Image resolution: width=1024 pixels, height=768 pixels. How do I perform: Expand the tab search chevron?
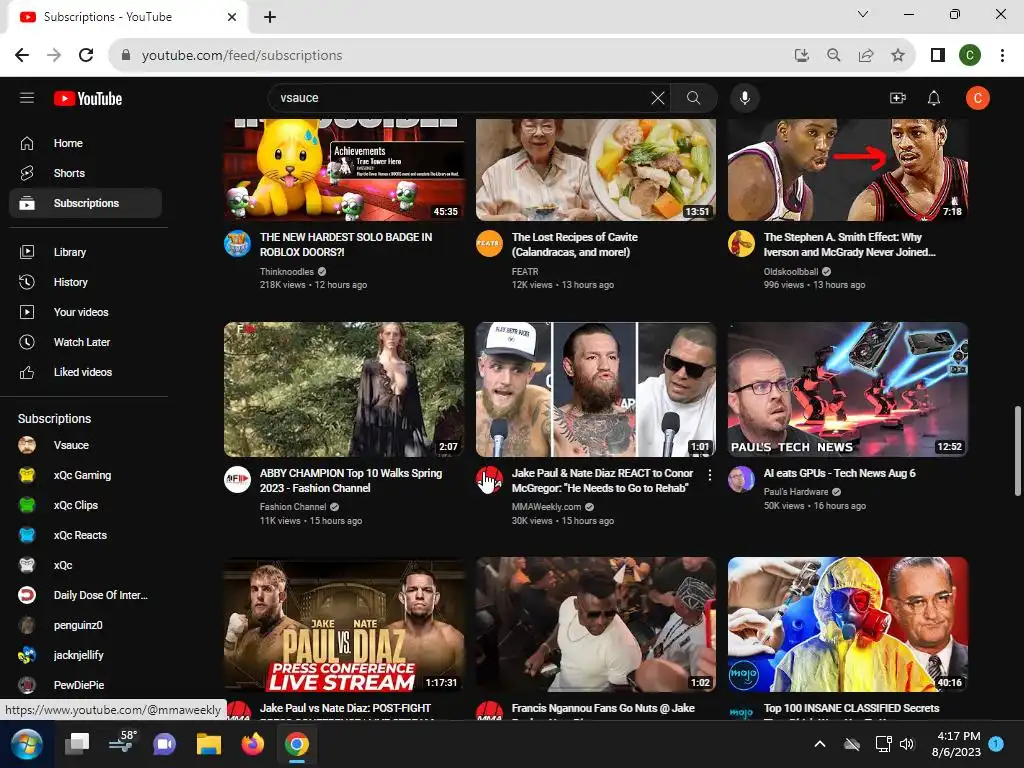coord(863,14)
